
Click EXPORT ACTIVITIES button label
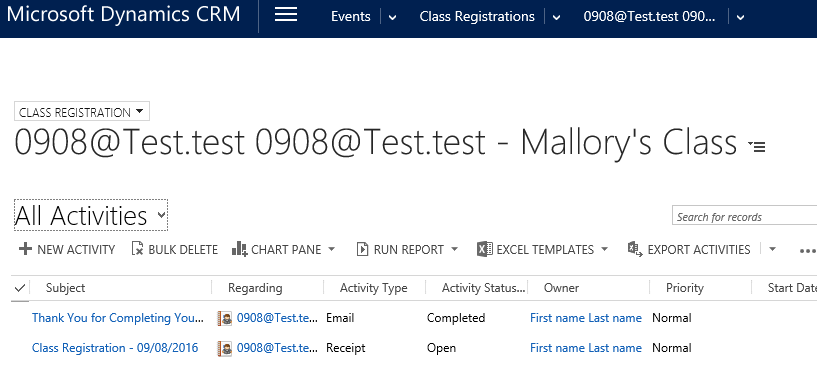point(699,250)
